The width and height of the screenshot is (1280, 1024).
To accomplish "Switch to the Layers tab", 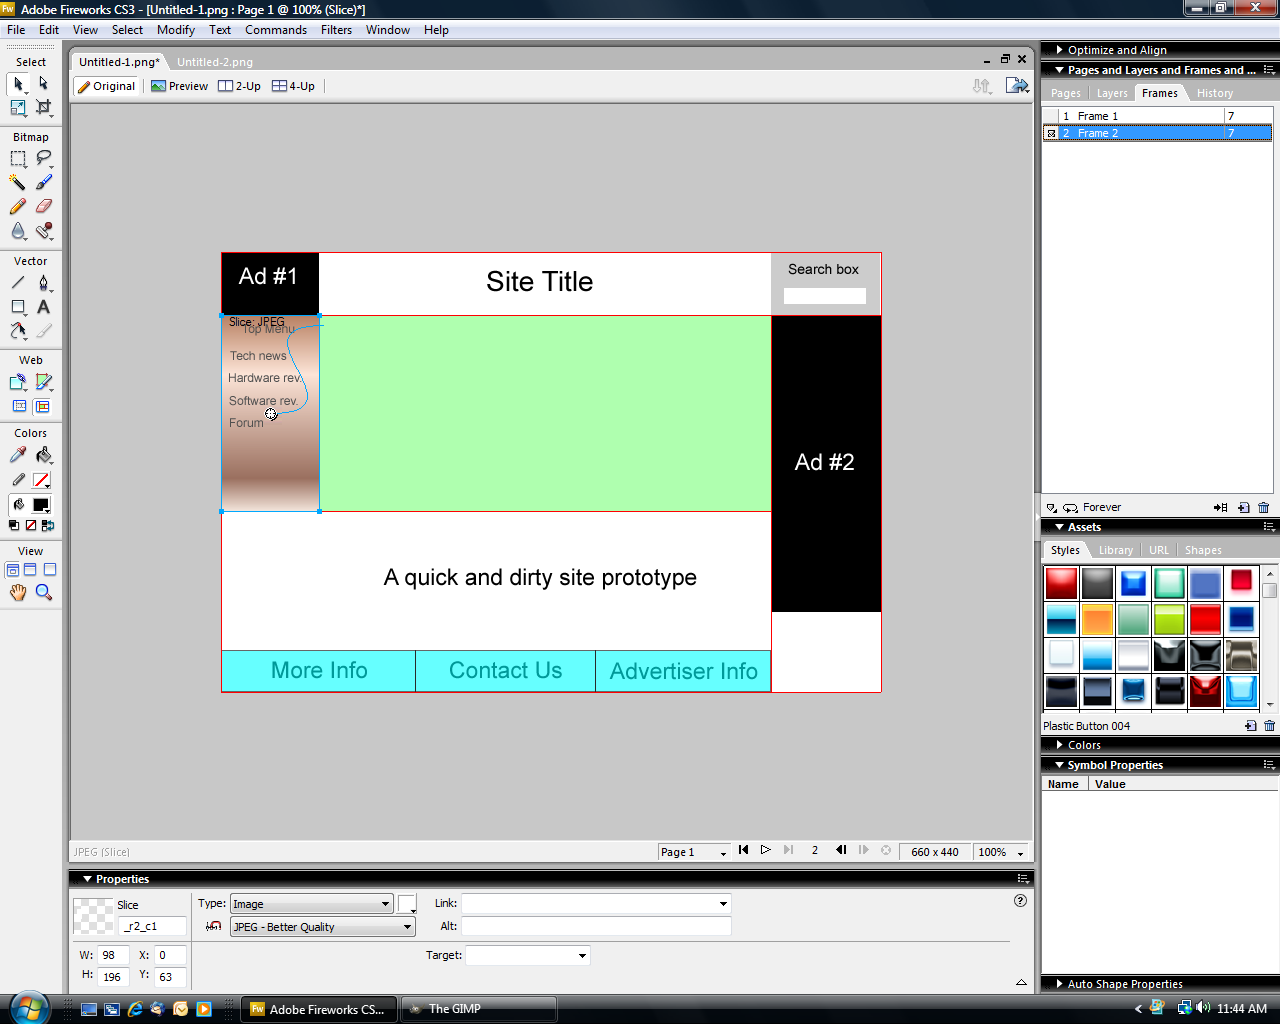I will point(1112,93).
